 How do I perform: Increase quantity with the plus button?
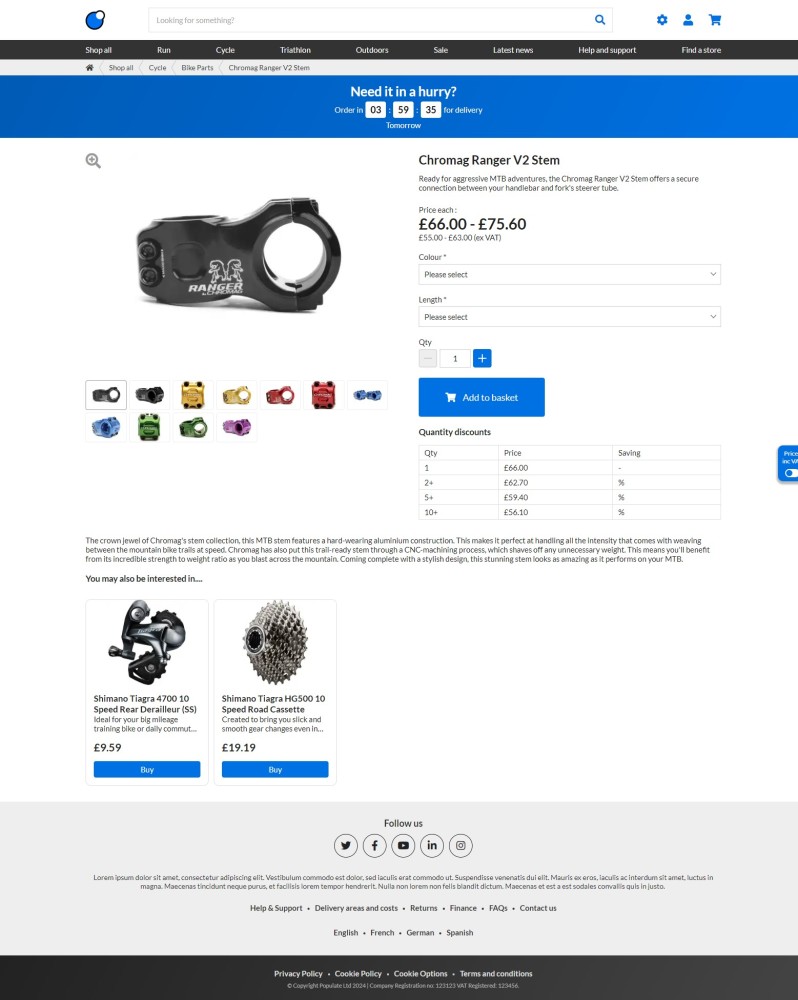click(x=482, y=358)
